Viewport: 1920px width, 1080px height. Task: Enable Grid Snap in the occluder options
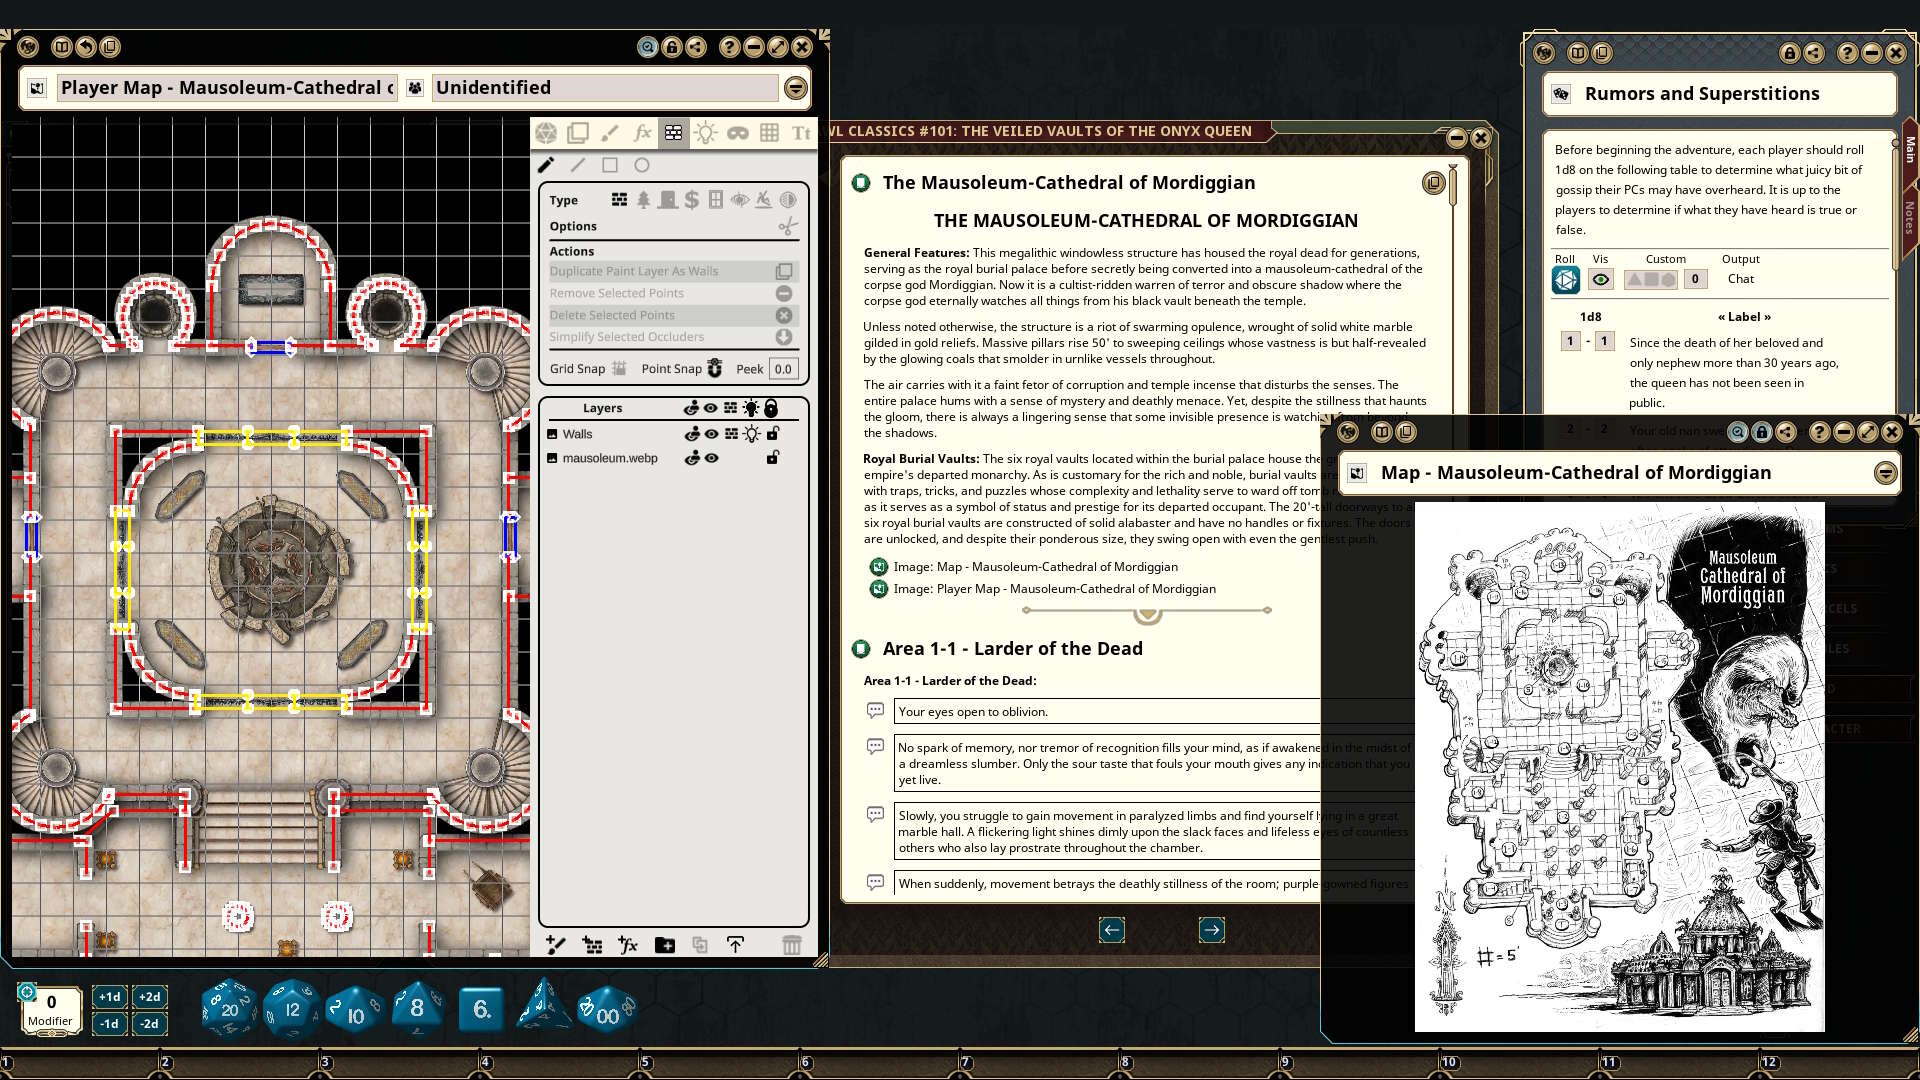coord(619,368)
